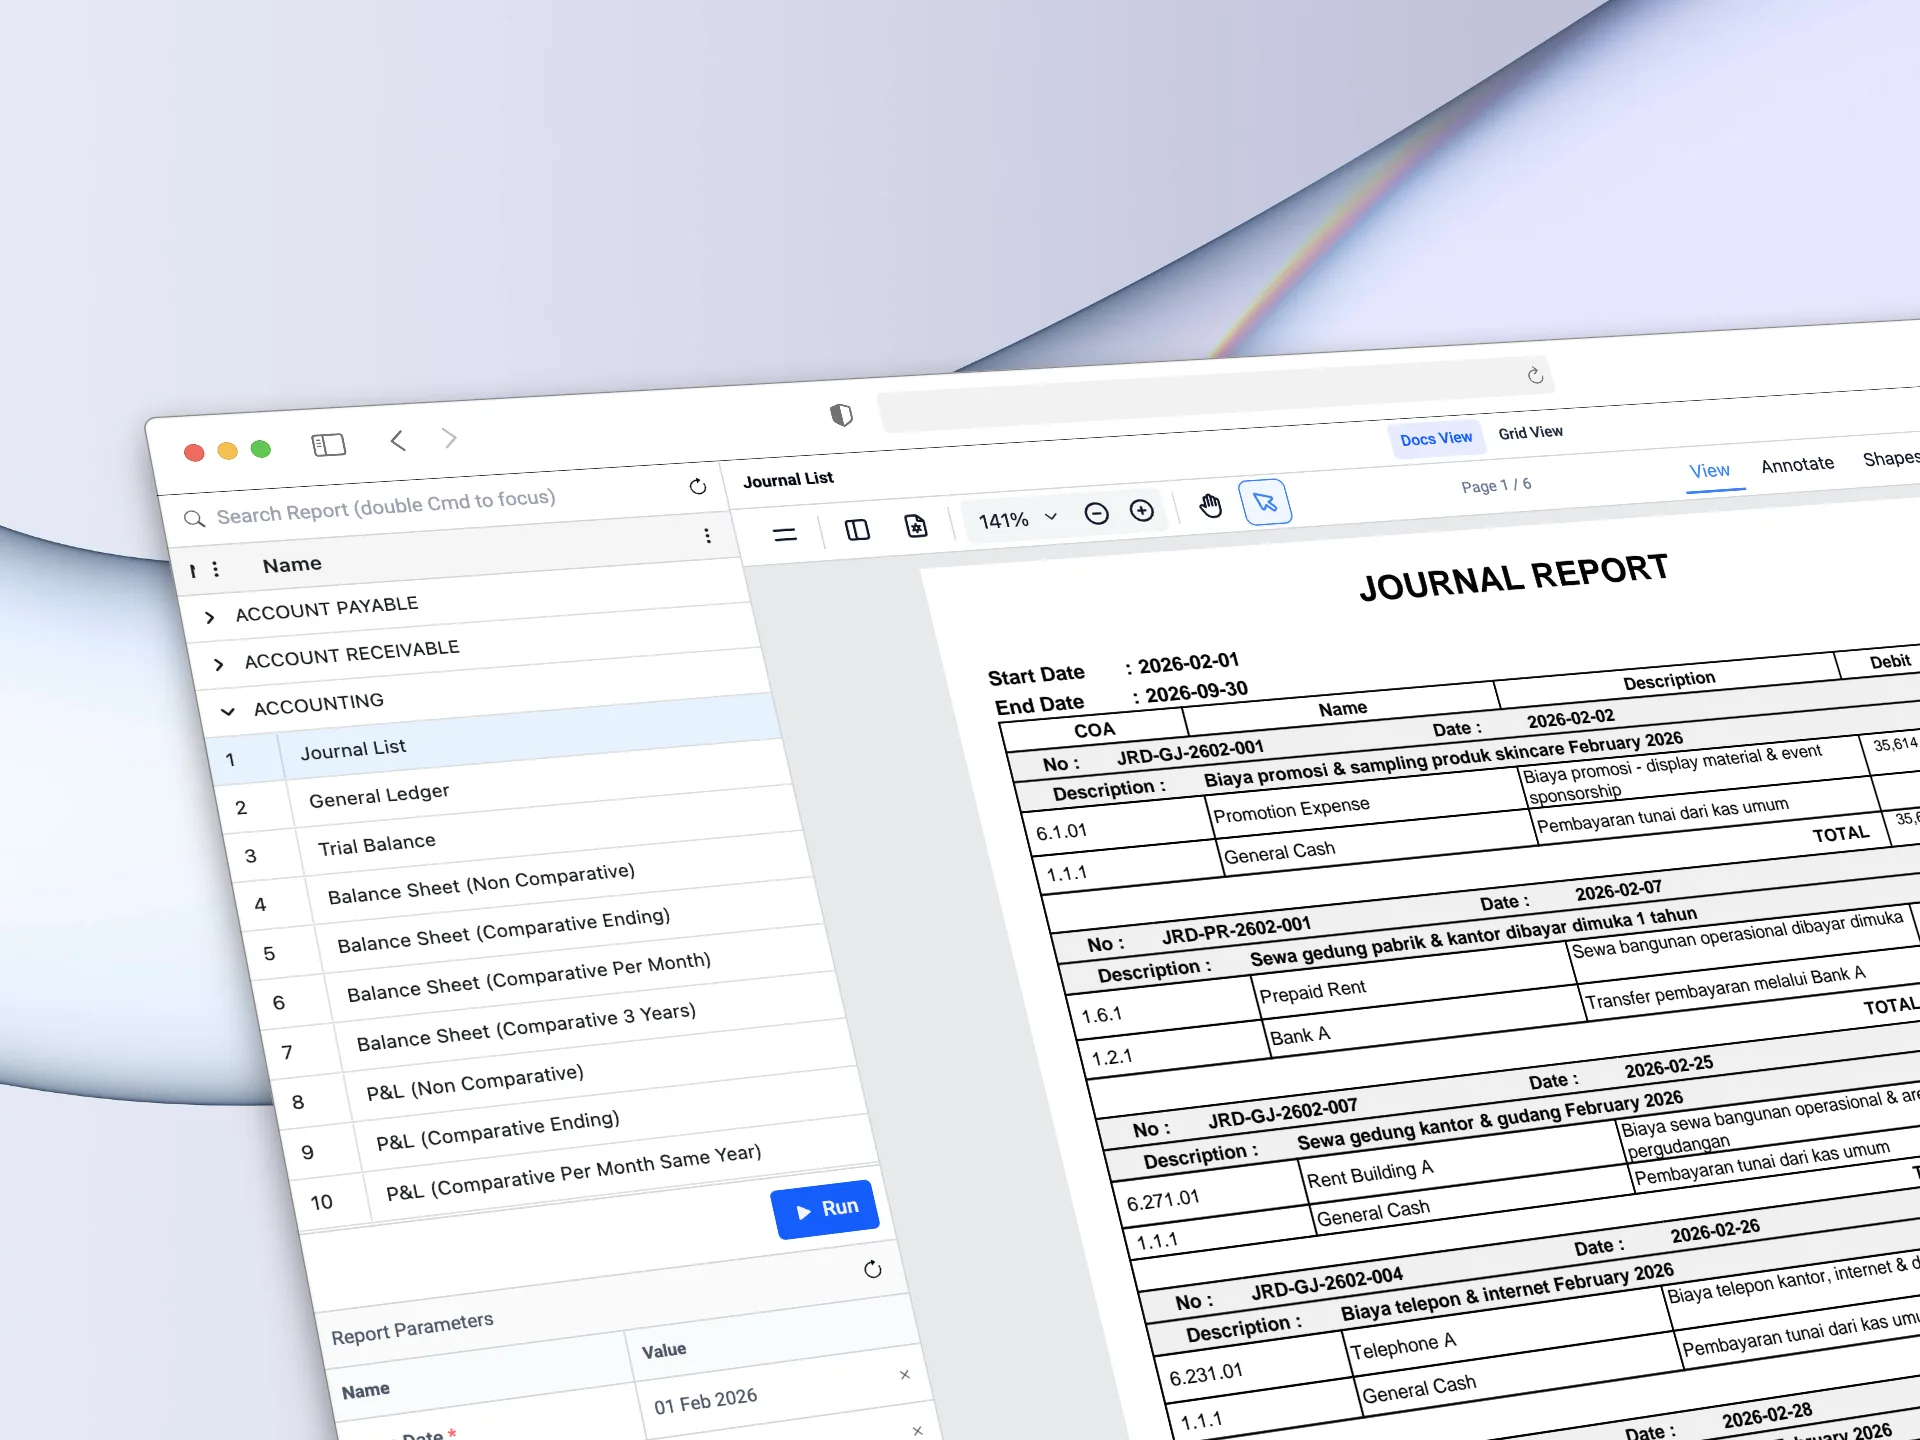Switch to Grid View
This screenshot has width=1920, height=1440.
[x=1530, y=432]
